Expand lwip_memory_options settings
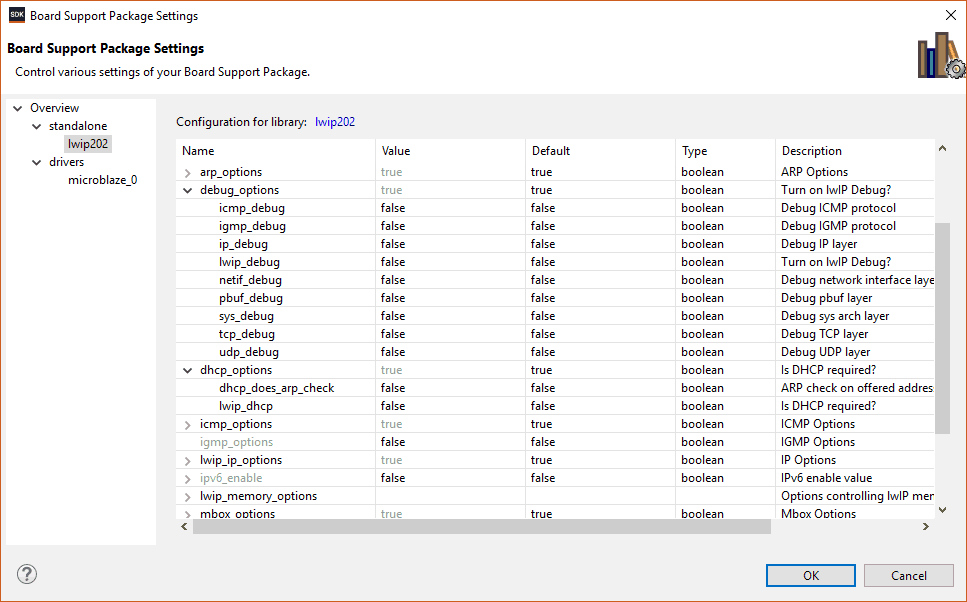The image size is (967, 602). [x=188, y=496]
